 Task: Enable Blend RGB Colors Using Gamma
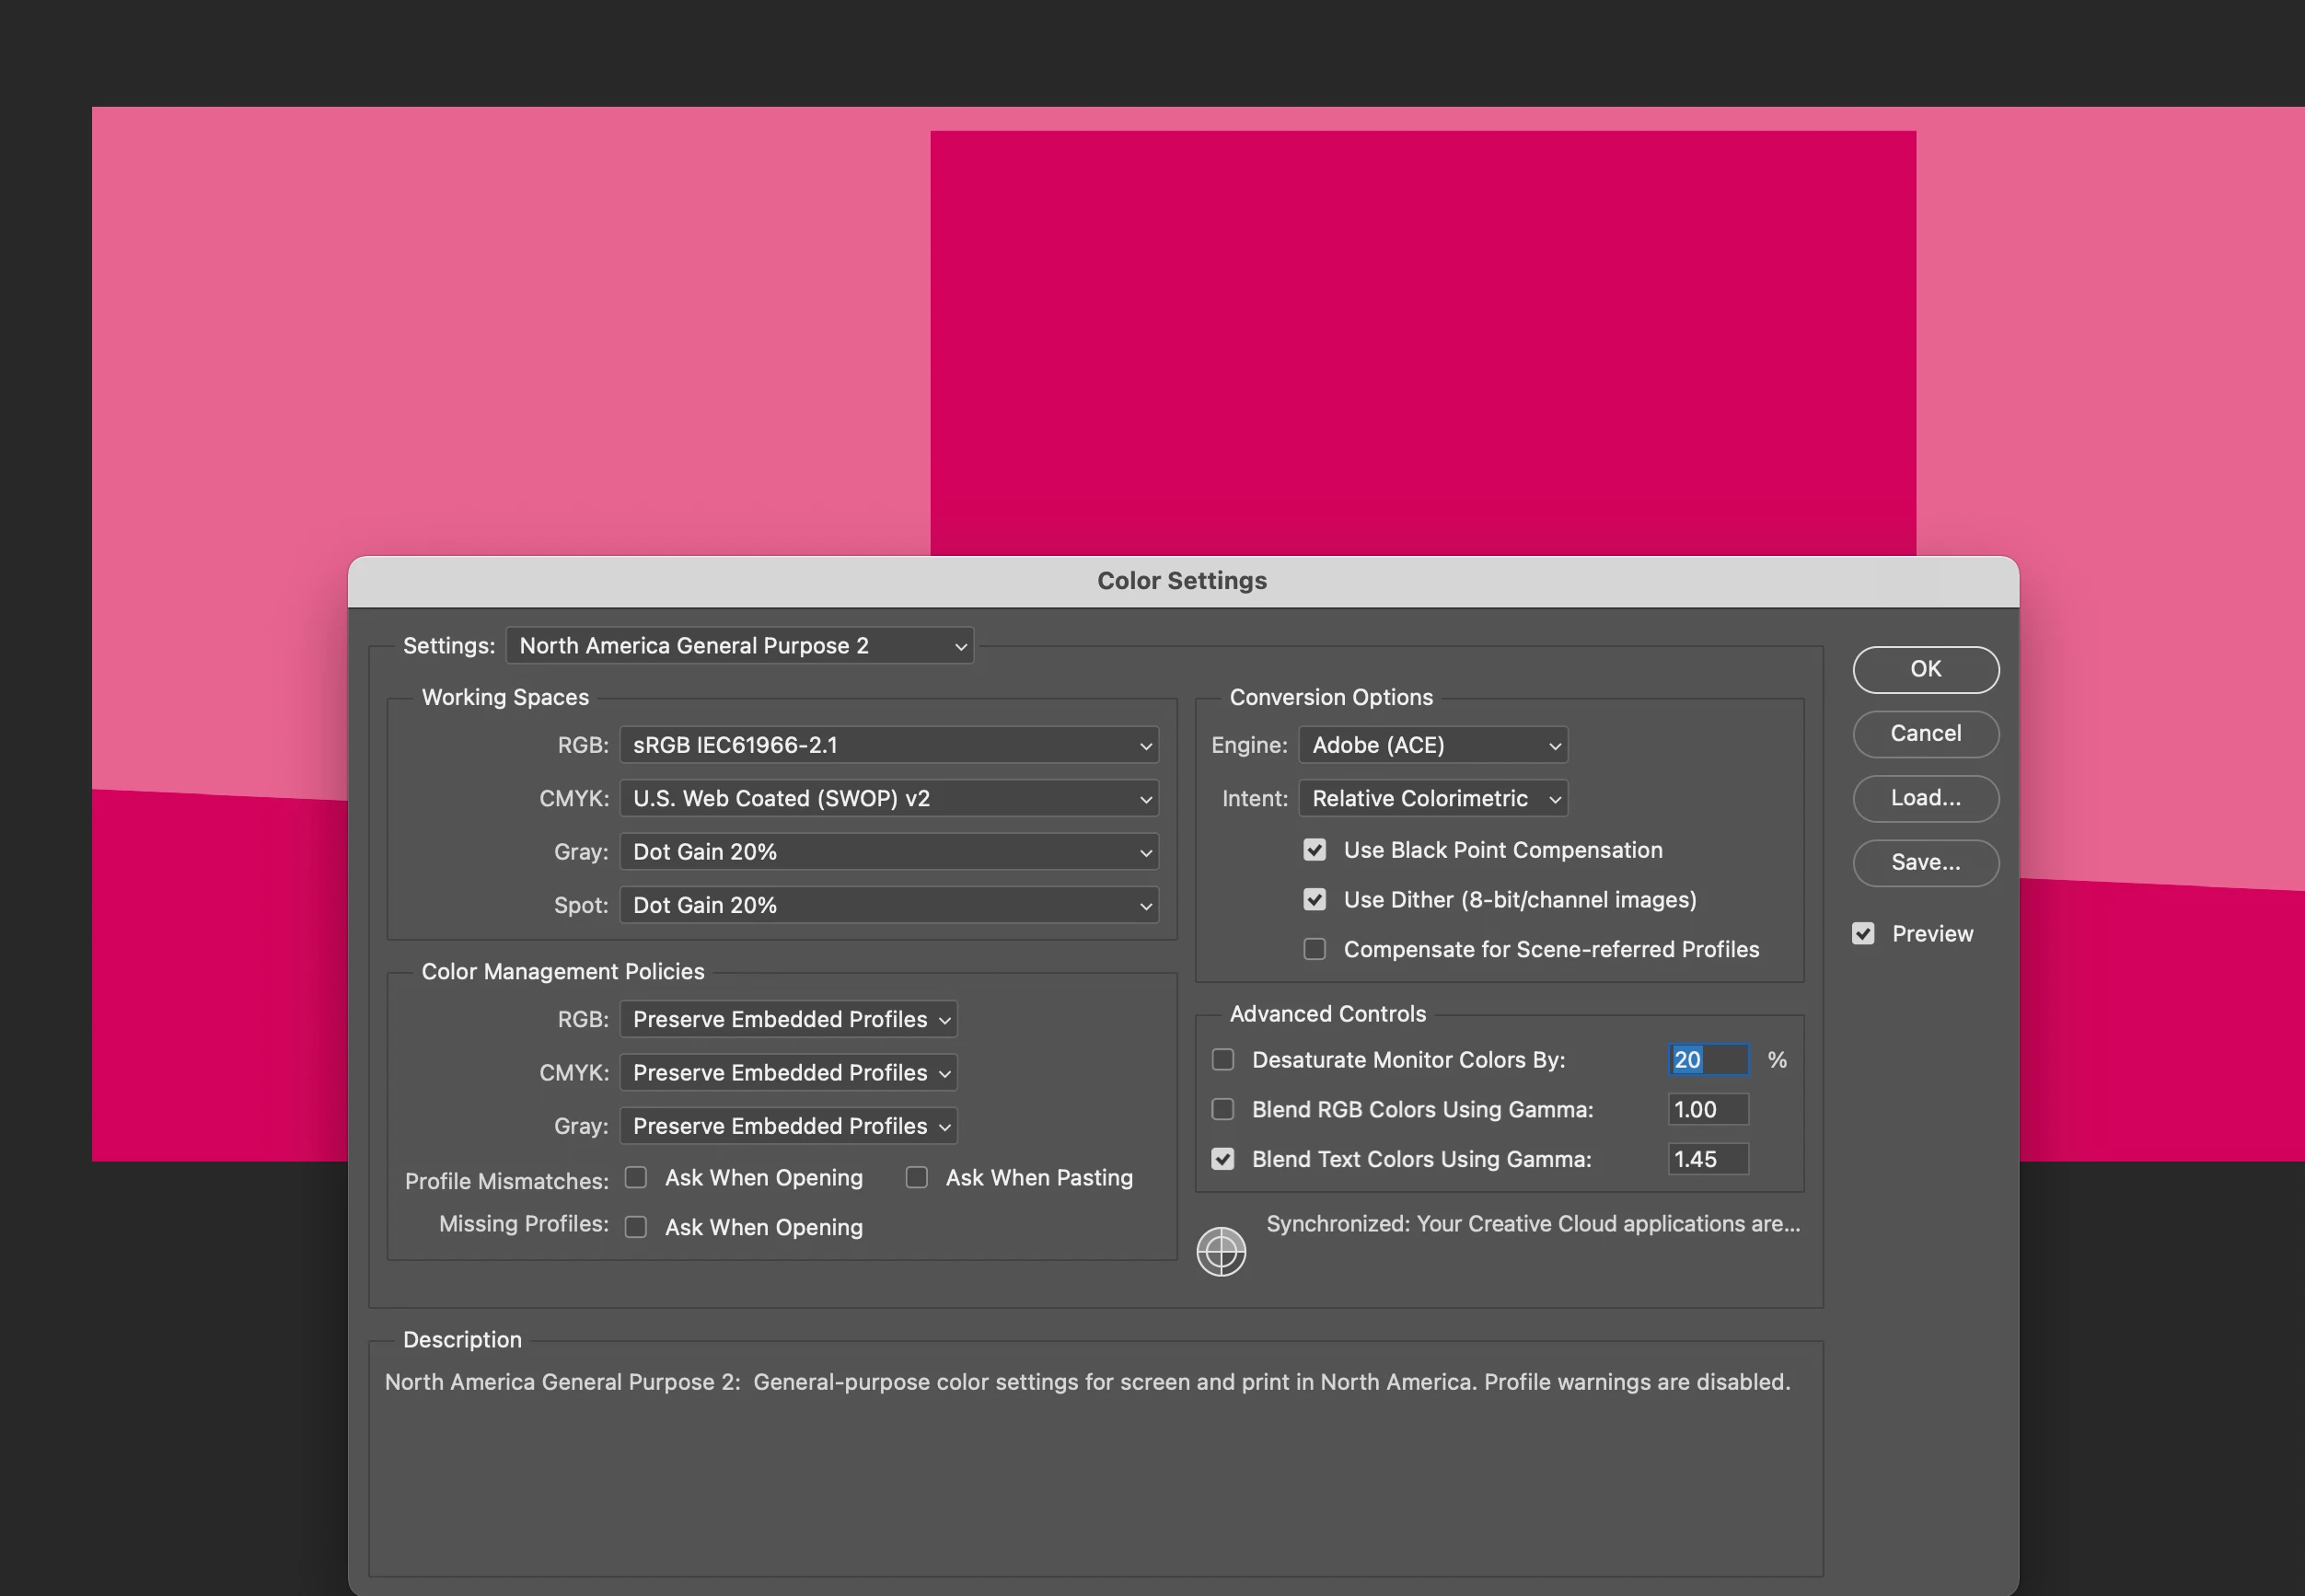tap(1222, 1109)
